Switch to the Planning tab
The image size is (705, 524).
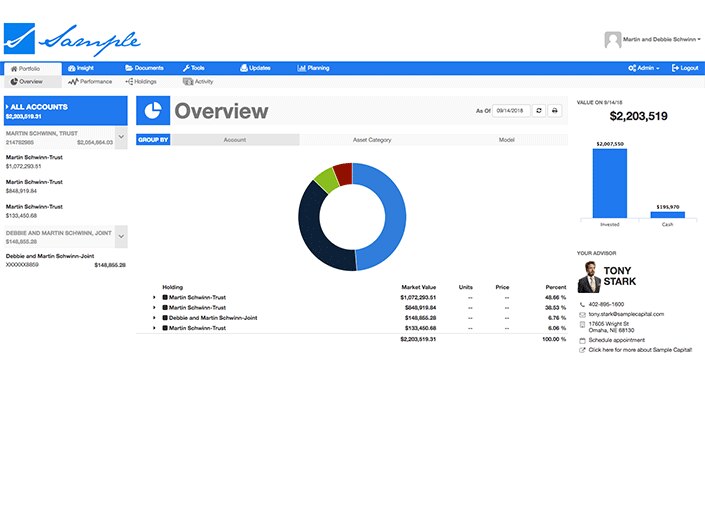pyautogui.click(x=313, y=68)
